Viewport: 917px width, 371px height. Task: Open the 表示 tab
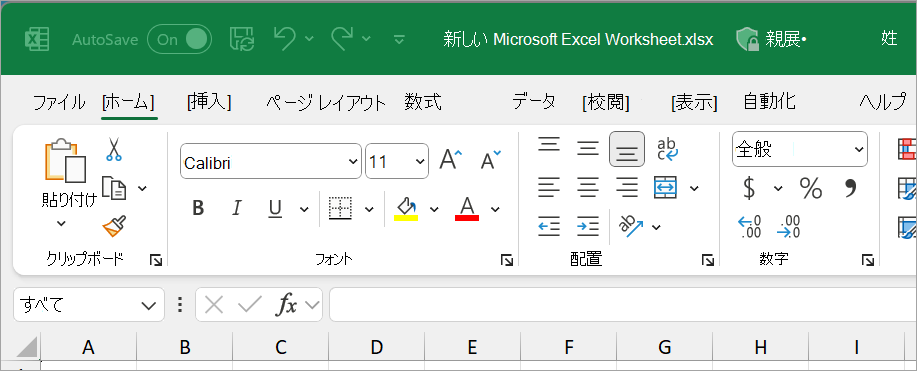(694, 102)
